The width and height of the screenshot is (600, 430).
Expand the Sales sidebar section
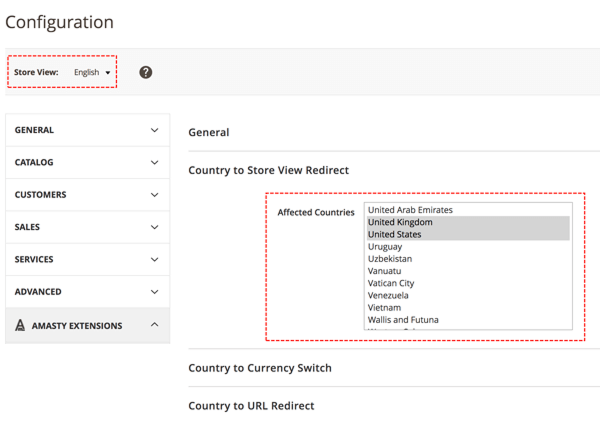coord(87,227)
